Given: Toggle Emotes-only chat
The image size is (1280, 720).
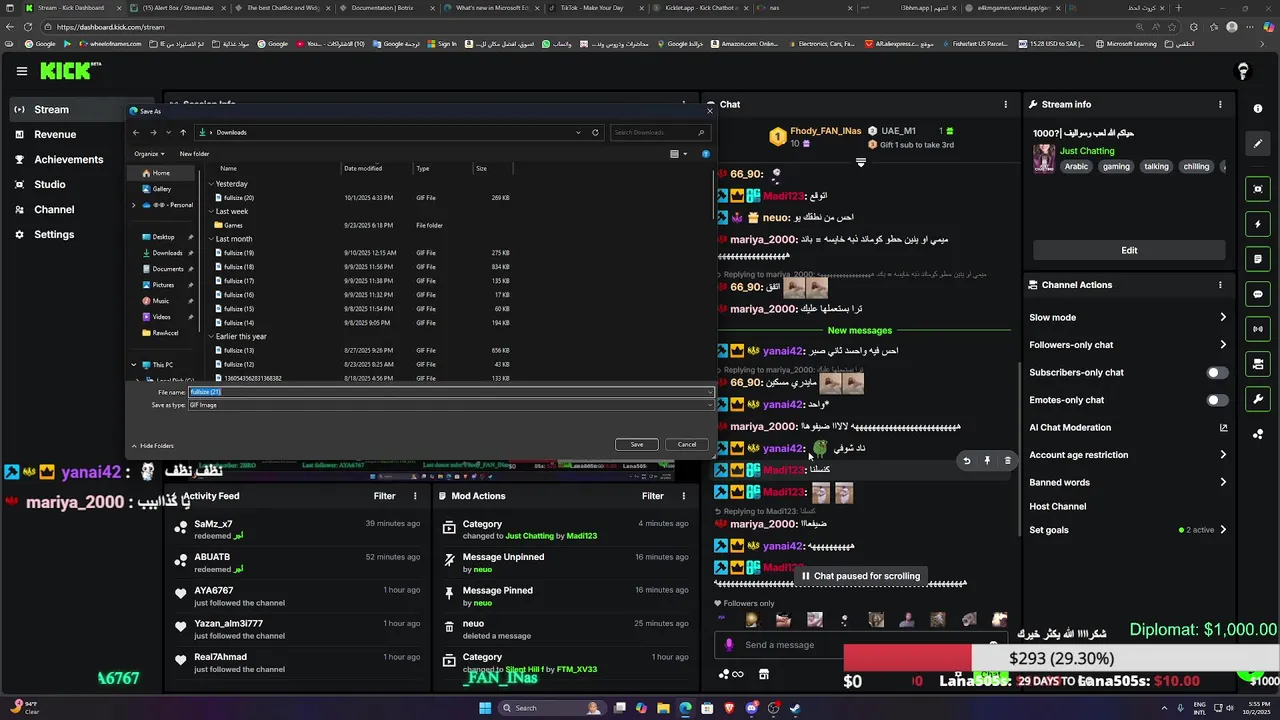Looking at the screenshot, I should coord(1217,400).
